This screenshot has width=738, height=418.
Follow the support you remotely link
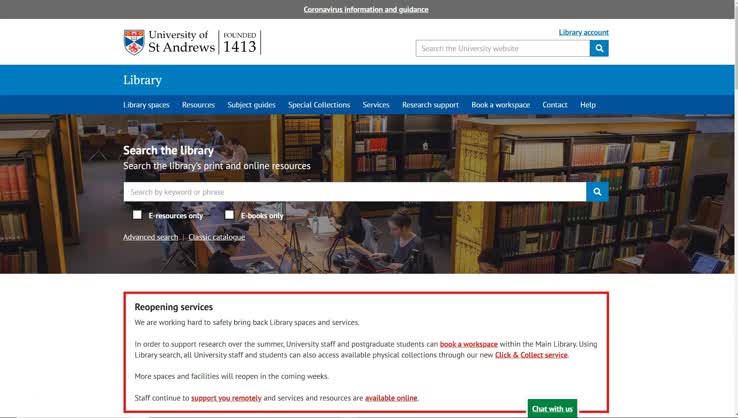tap(226, 398)
